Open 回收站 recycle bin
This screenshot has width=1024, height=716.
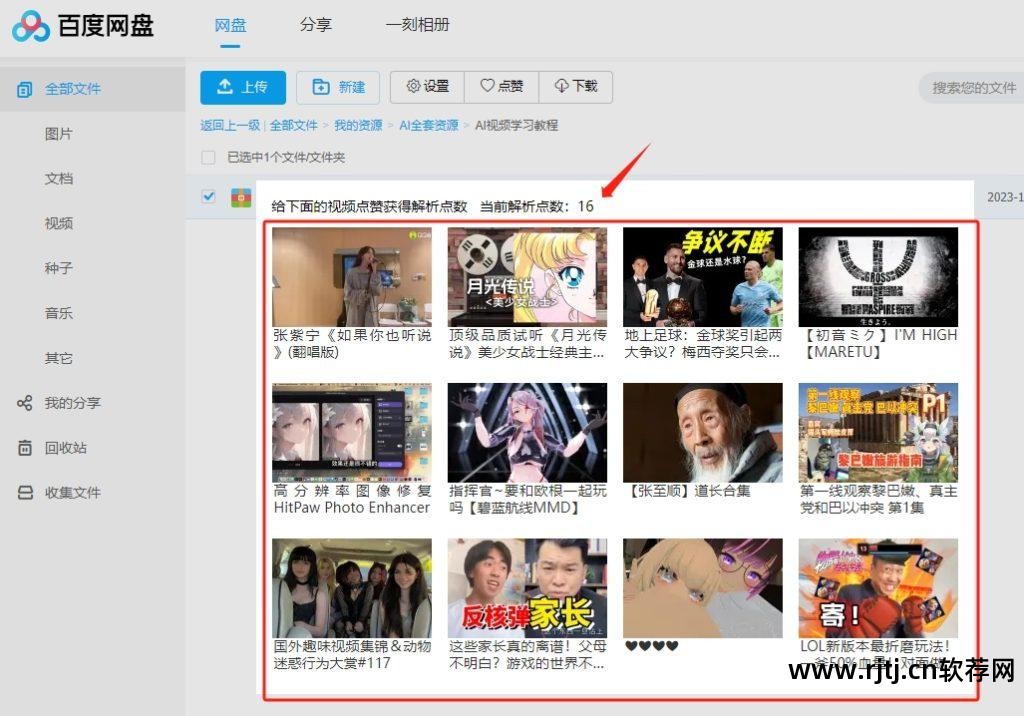(x=65, y=448)
